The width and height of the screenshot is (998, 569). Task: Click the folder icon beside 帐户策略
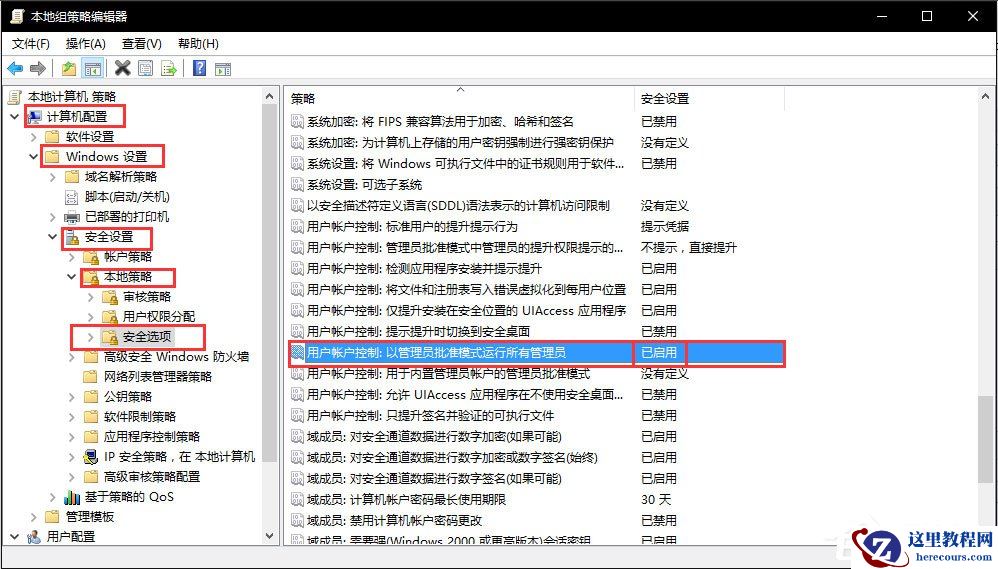point(91,257)
